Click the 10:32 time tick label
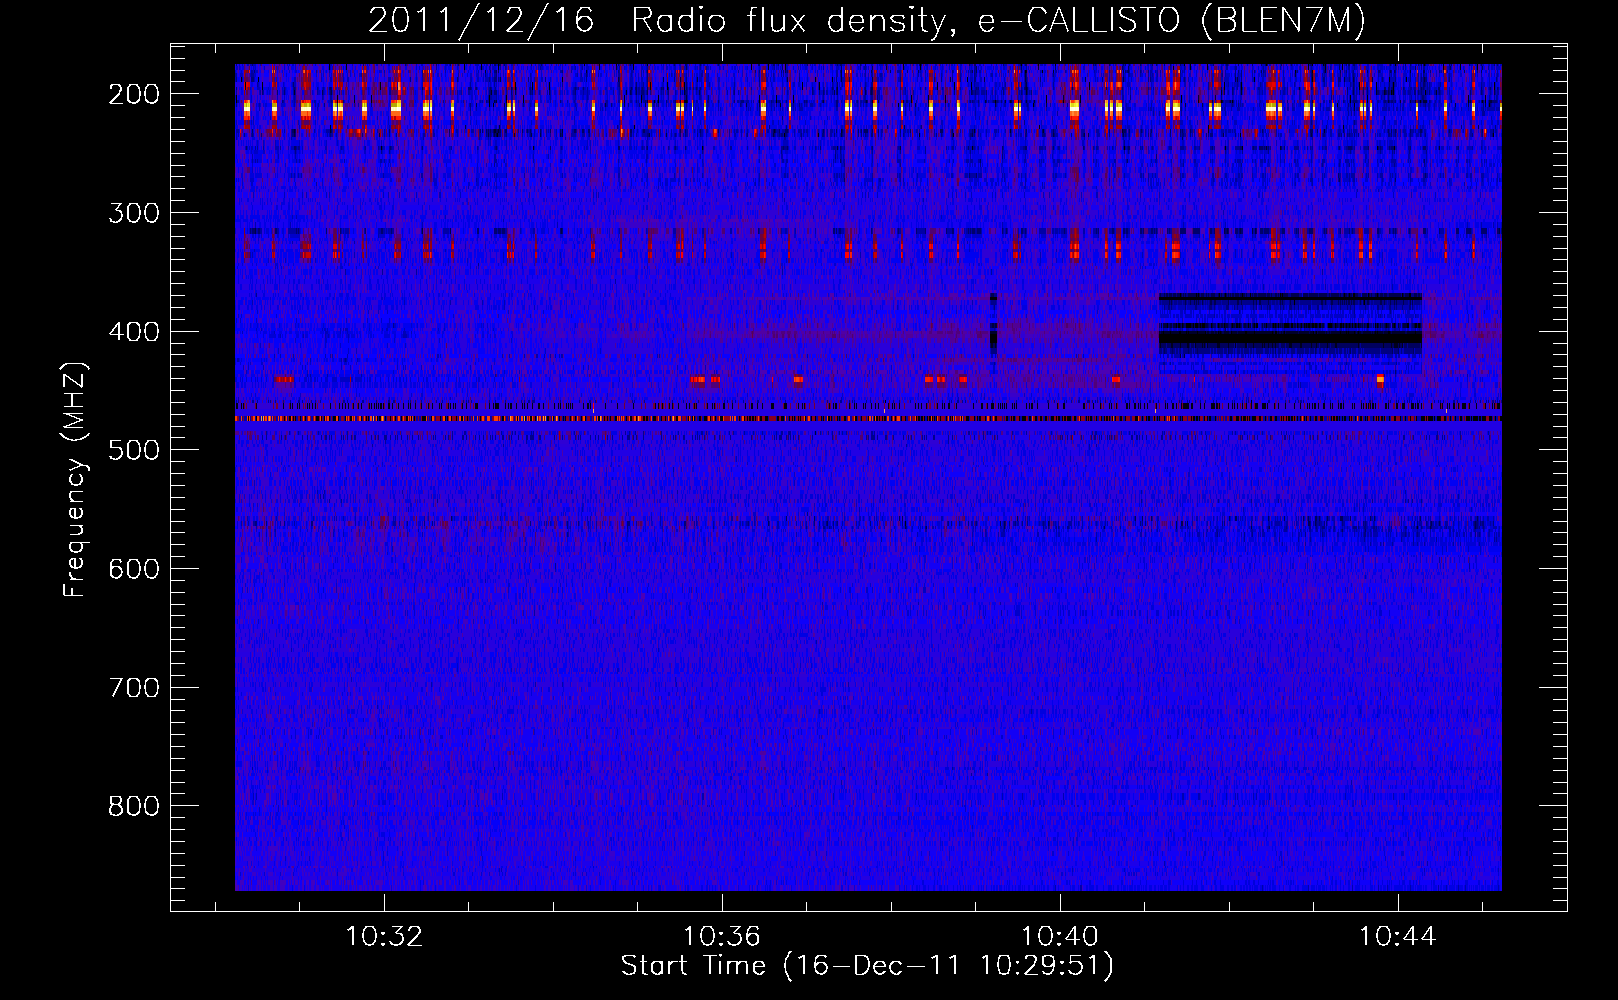This screenshot has width=1618, height=1000. pos(384,937)
